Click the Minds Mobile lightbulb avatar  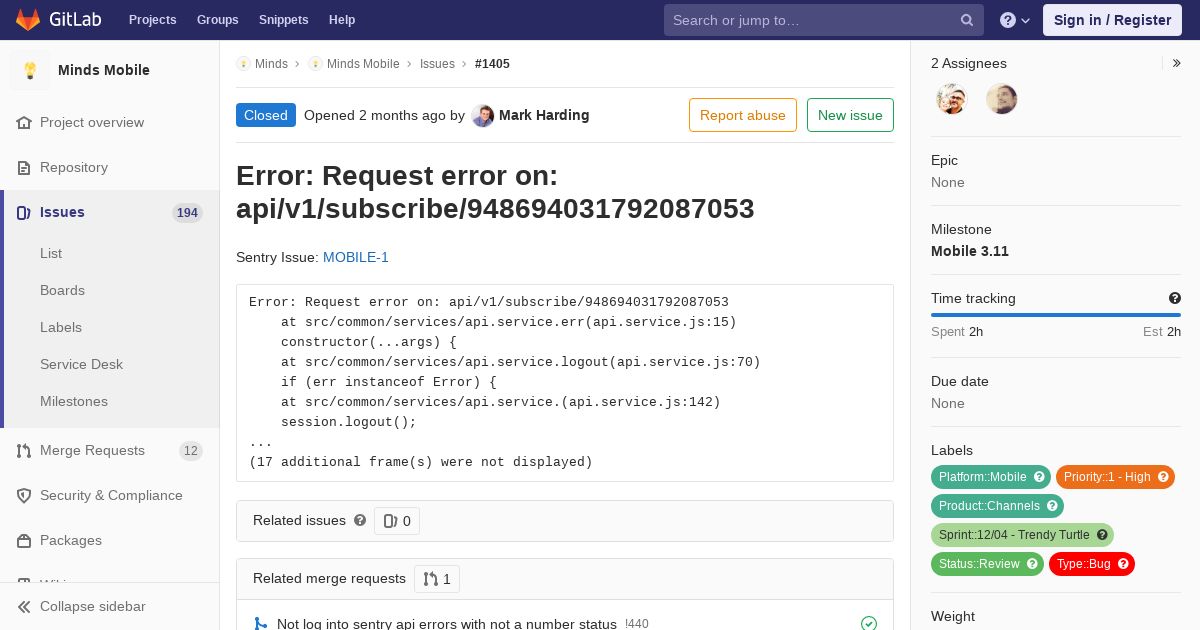coord(30,70)
